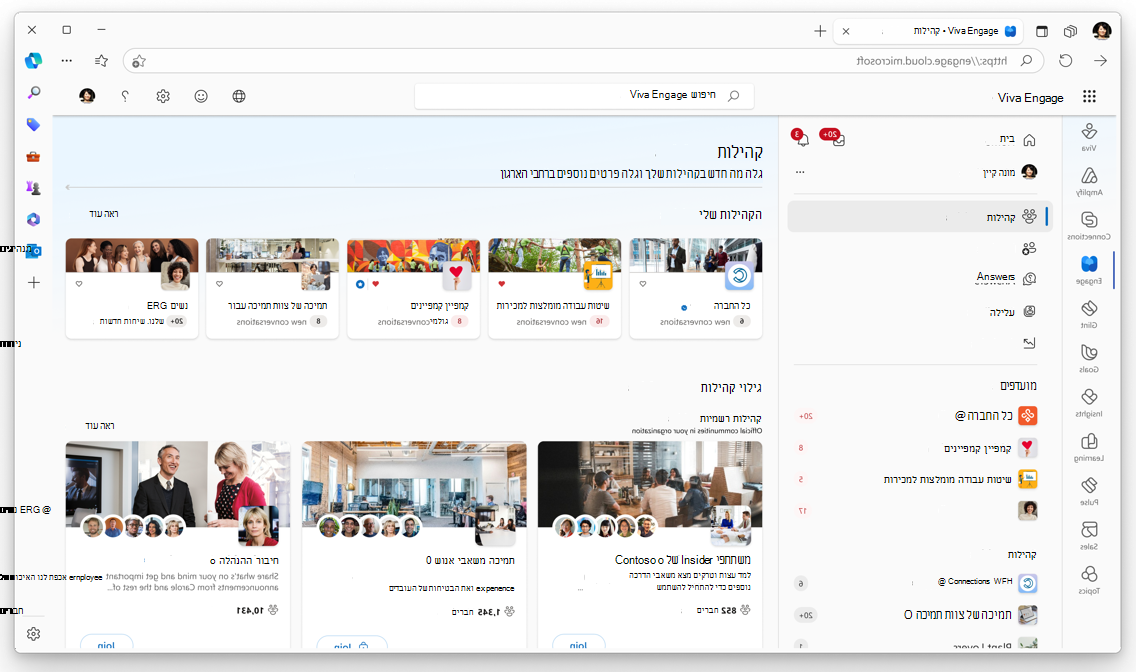Toggle favorite heart on תמיכה של צוות card
The image size is (1136, 672).
point(220,284)
